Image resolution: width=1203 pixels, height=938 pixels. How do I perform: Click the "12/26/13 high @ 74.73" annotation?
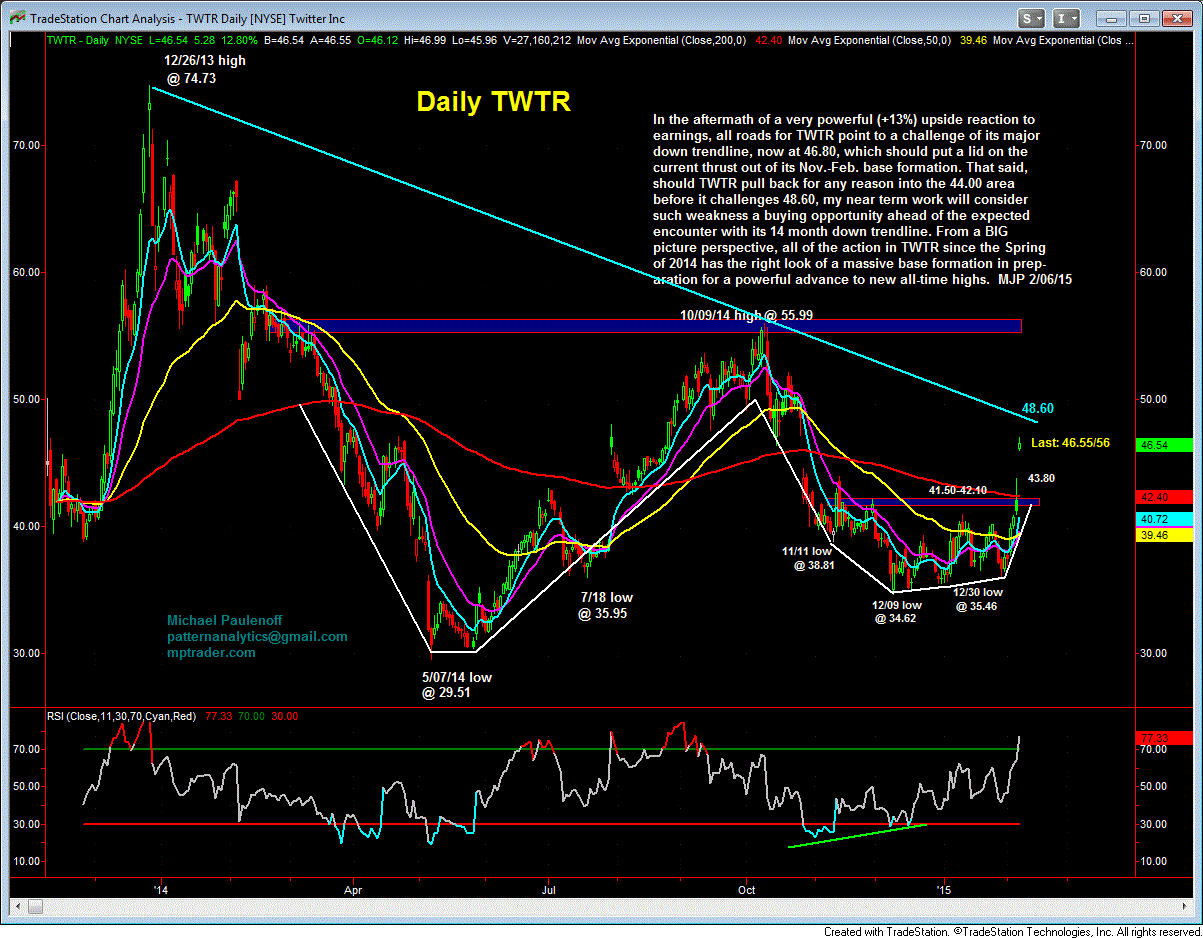pos(205,68)
